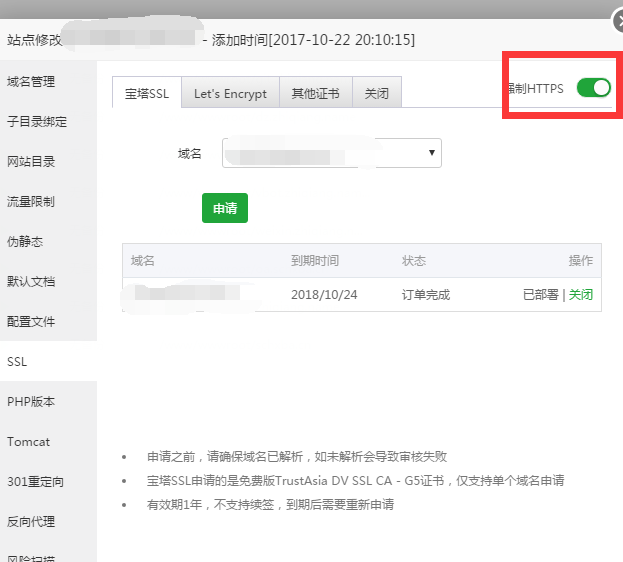Select the 其他证书 tab

pyautogui.click(x=315, y=93)
